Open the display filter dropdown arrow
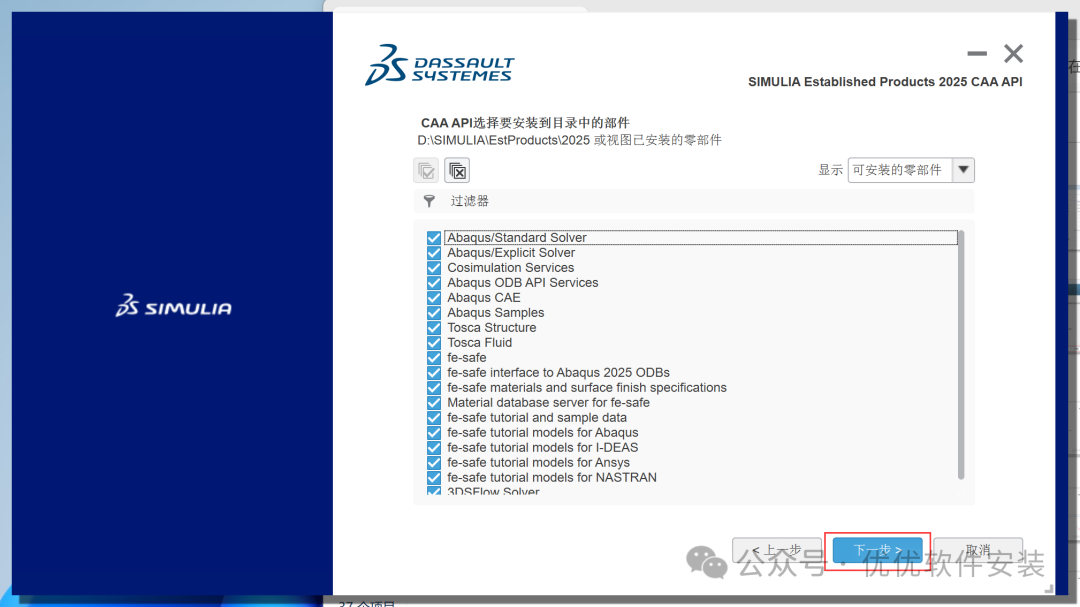Screen dimensions: 1080x607 click(x=963, y=170)
